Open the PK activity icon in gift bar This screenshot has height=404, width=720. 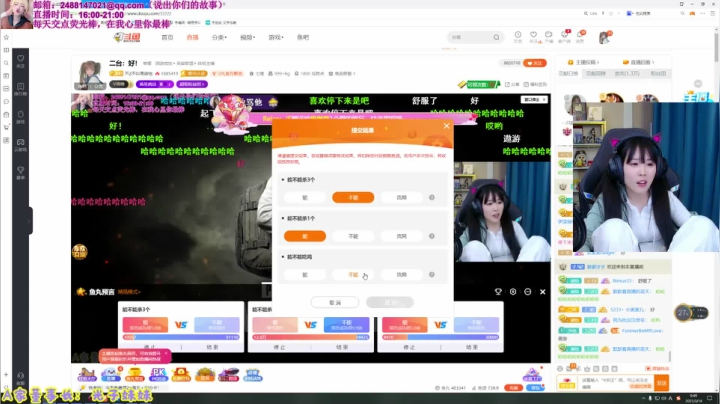158,375
